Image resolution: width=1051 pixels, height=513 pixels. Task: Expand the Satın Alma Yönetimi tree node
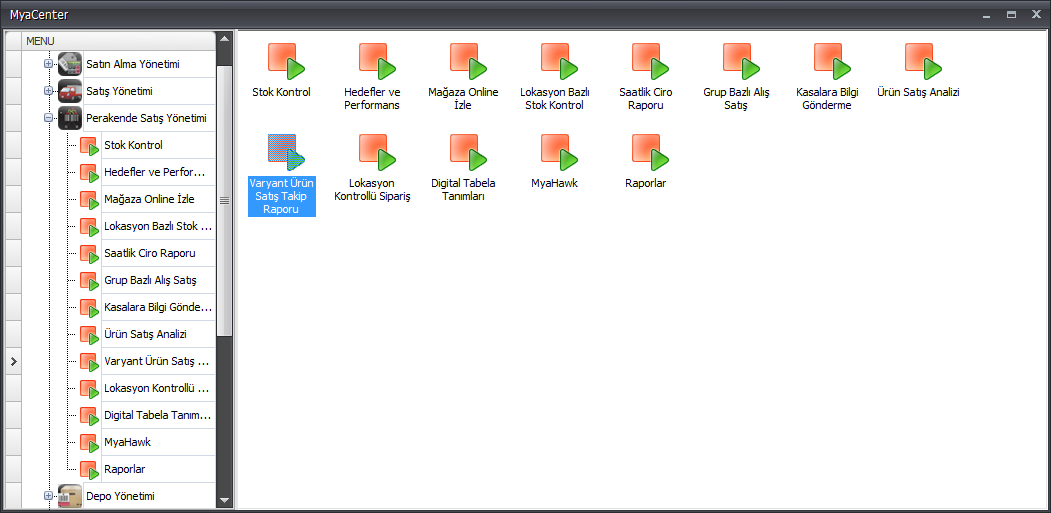point(48,64)
